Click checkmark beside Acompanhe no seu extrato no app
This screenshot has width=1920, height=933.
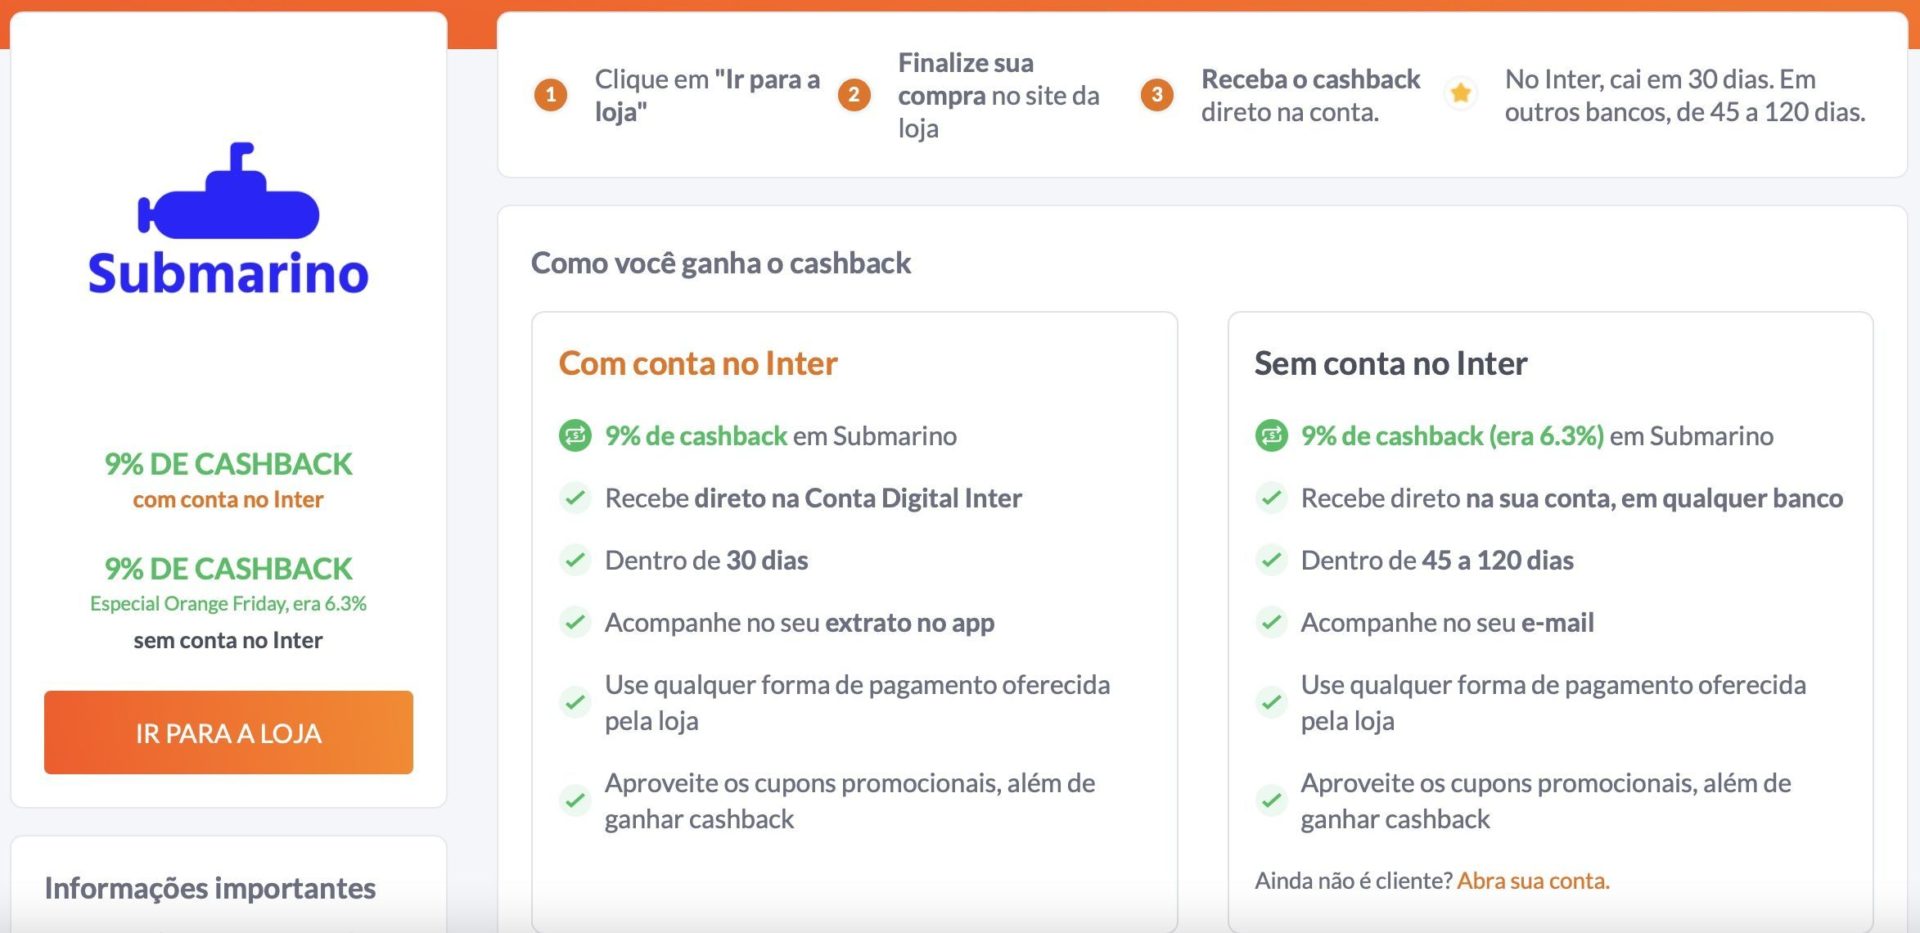(x=575, y=622)
